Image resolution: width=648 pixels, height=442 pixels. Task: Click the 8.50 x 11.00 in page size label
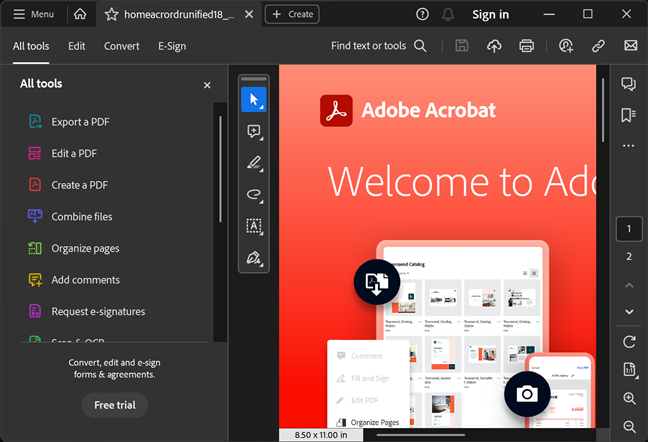(x=321, y=435)
